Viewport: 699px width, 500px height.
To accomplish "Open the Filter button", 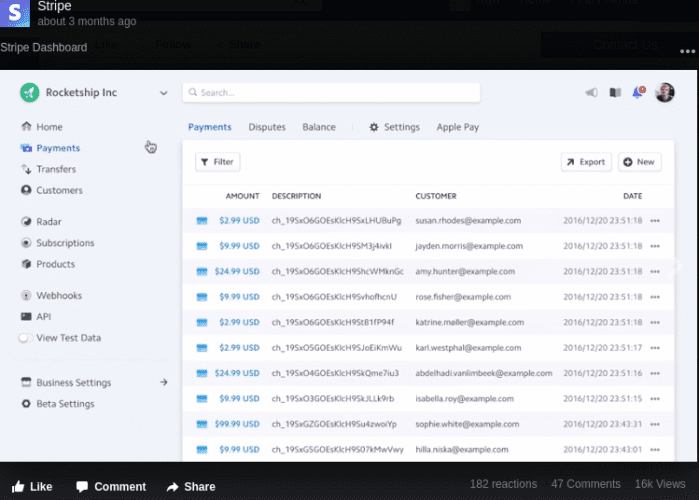I will (217, 161).
